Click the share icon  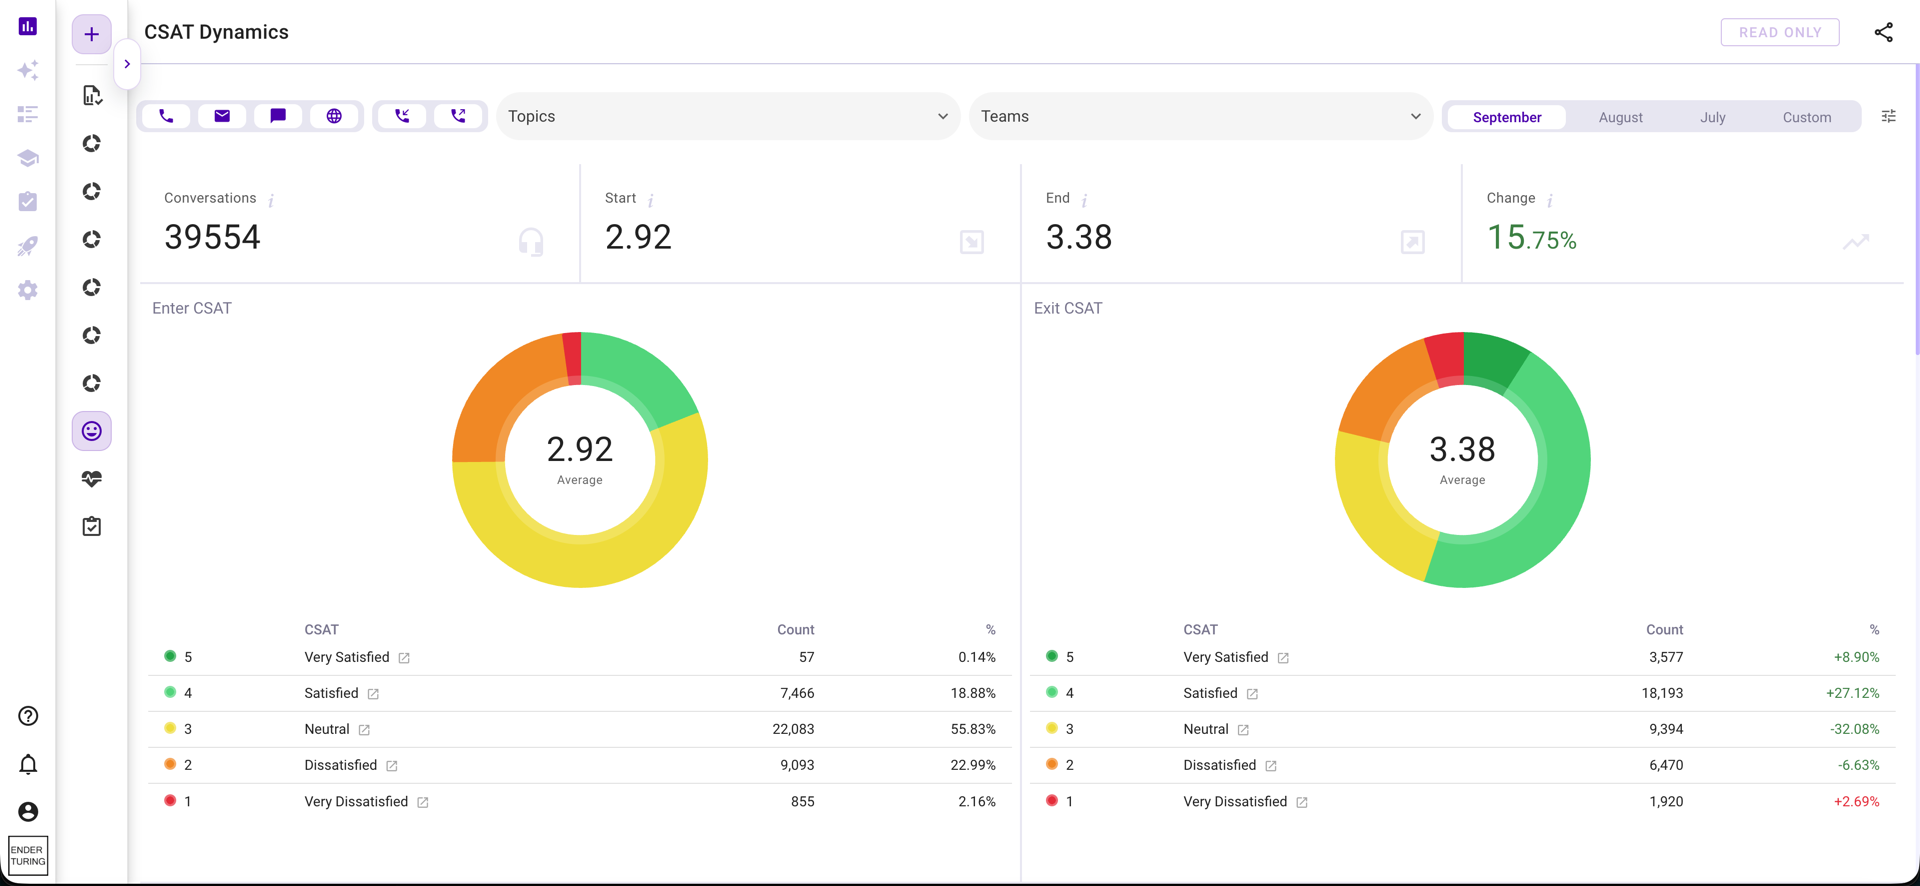pos(1883,32)
